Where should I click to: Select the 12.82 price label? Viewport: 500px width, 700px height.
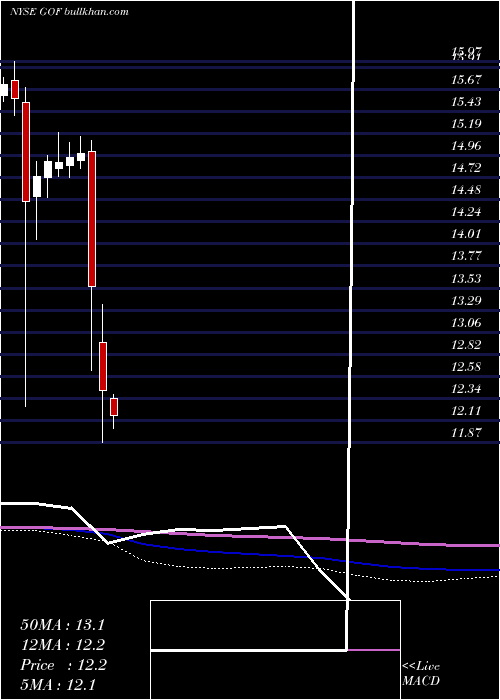click(x=467, y=345)
